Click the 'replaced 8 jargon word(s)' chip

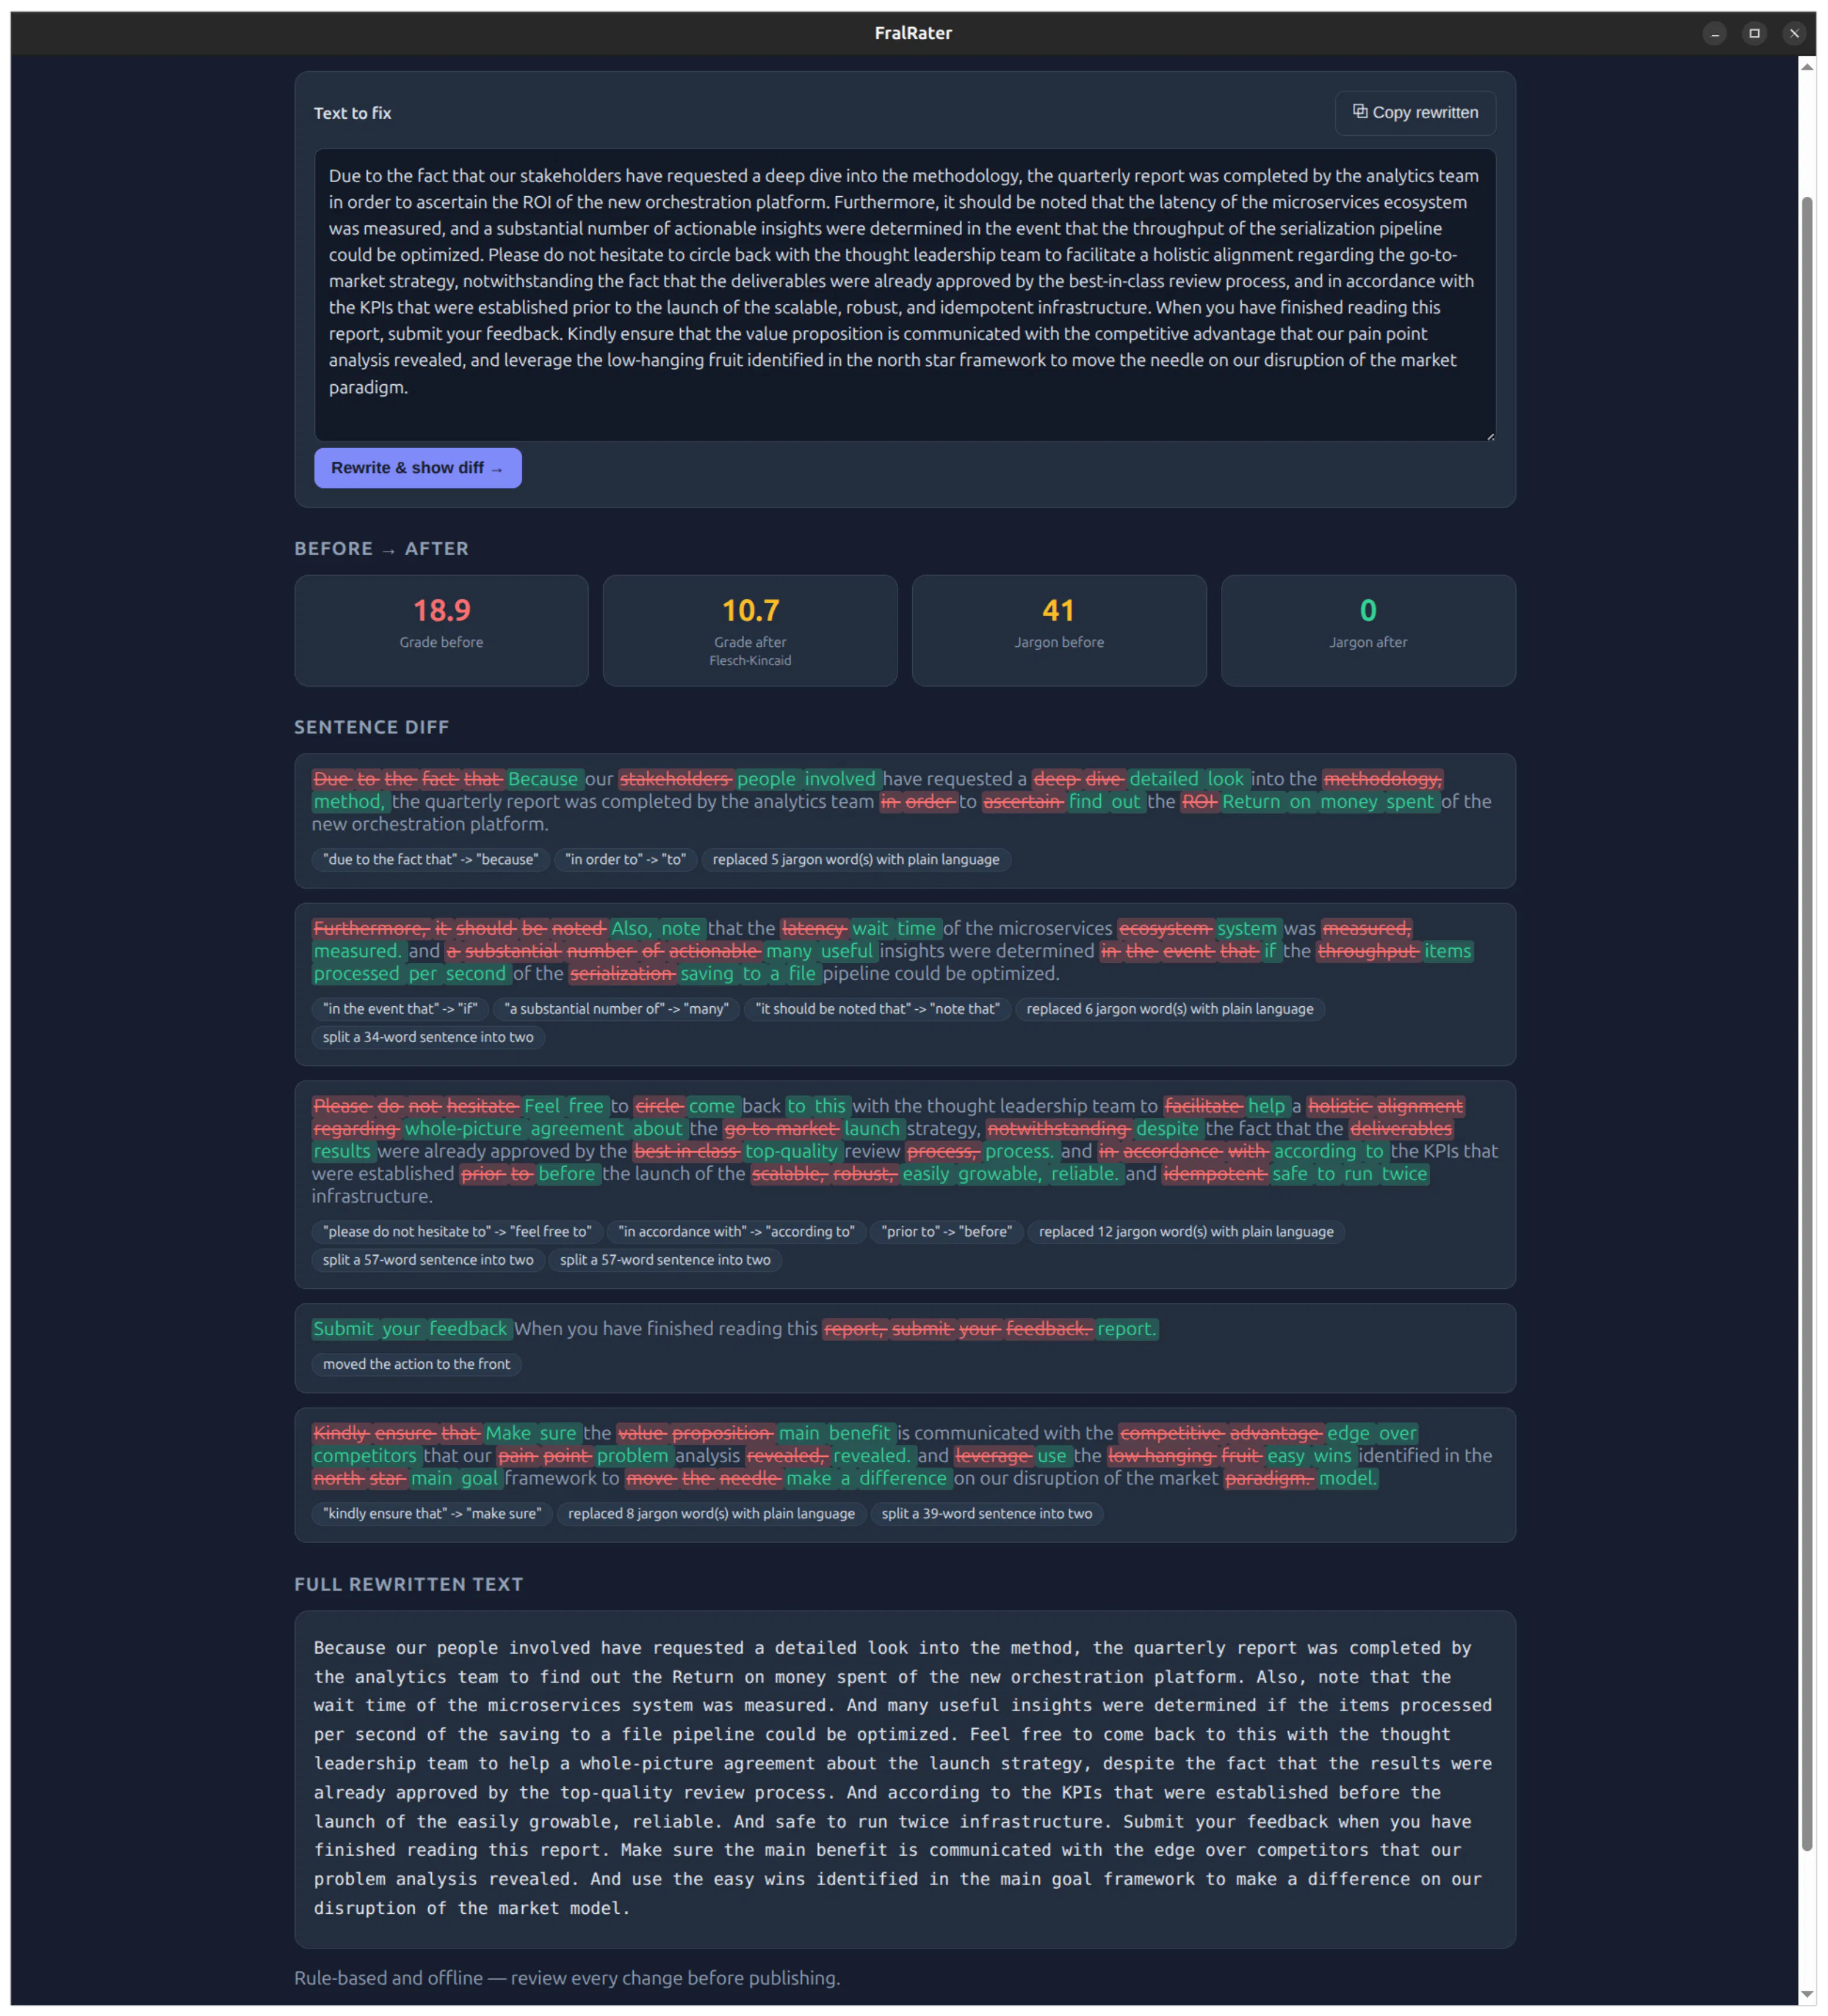pos(711,1514)
